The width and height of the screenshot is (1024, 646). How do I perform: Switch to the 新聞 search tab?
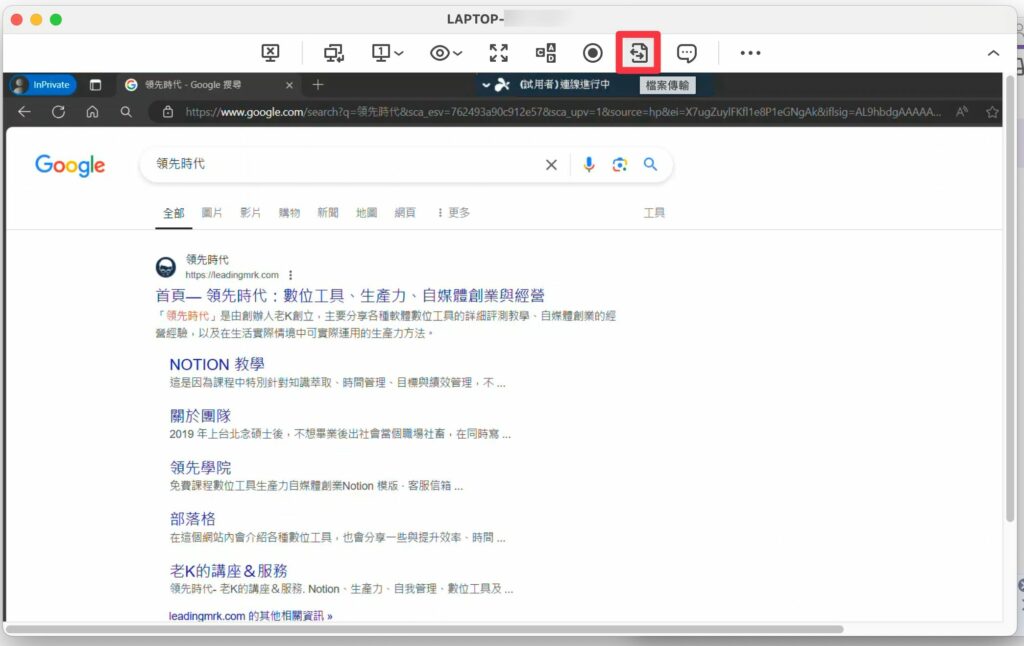328,213
